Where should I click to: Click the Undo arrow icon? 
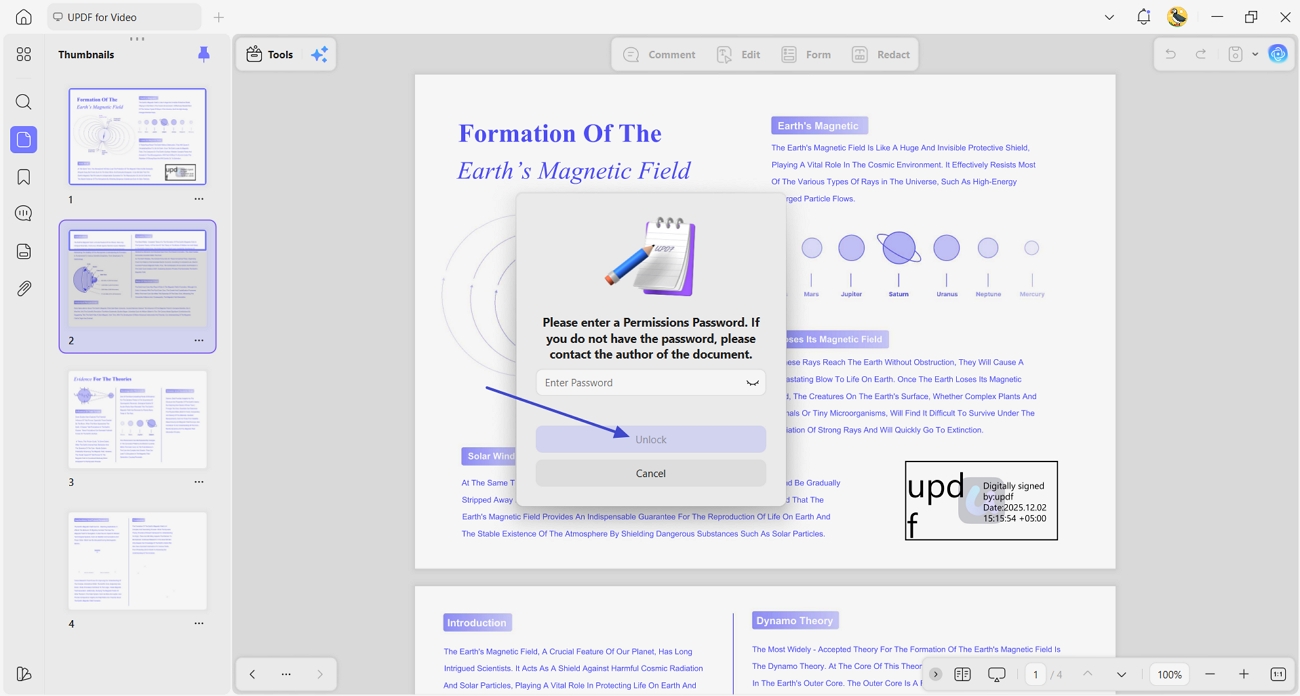point(1170,54)
